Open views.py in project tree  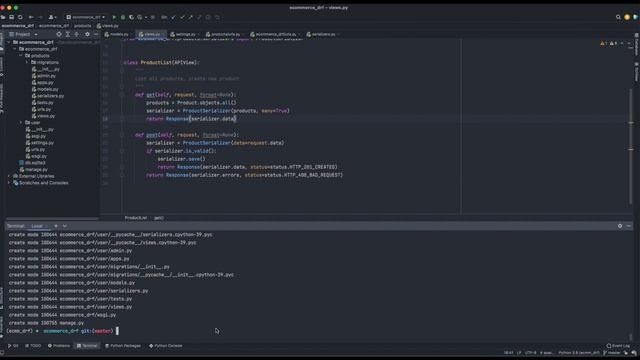click(x=43, y=116)
